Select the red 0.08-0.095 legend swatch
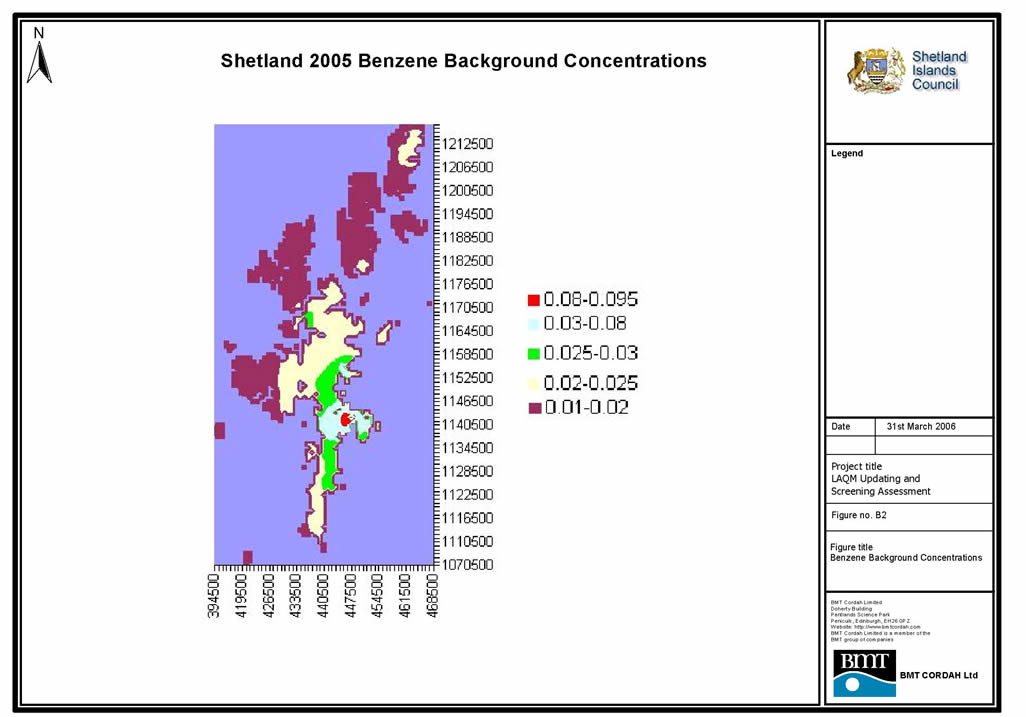The image size is (1026, 717). click(534, 300)
